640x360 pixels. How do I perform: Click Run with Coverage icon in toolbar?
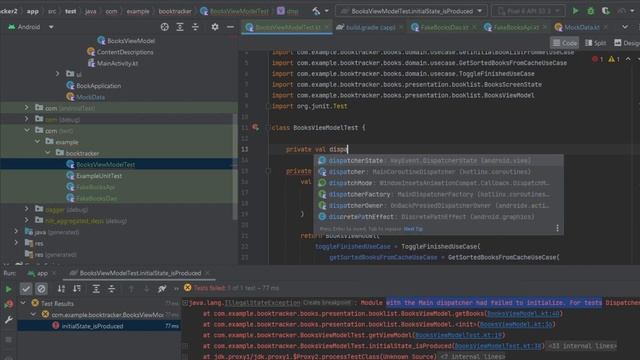click(x=606, y=11)
